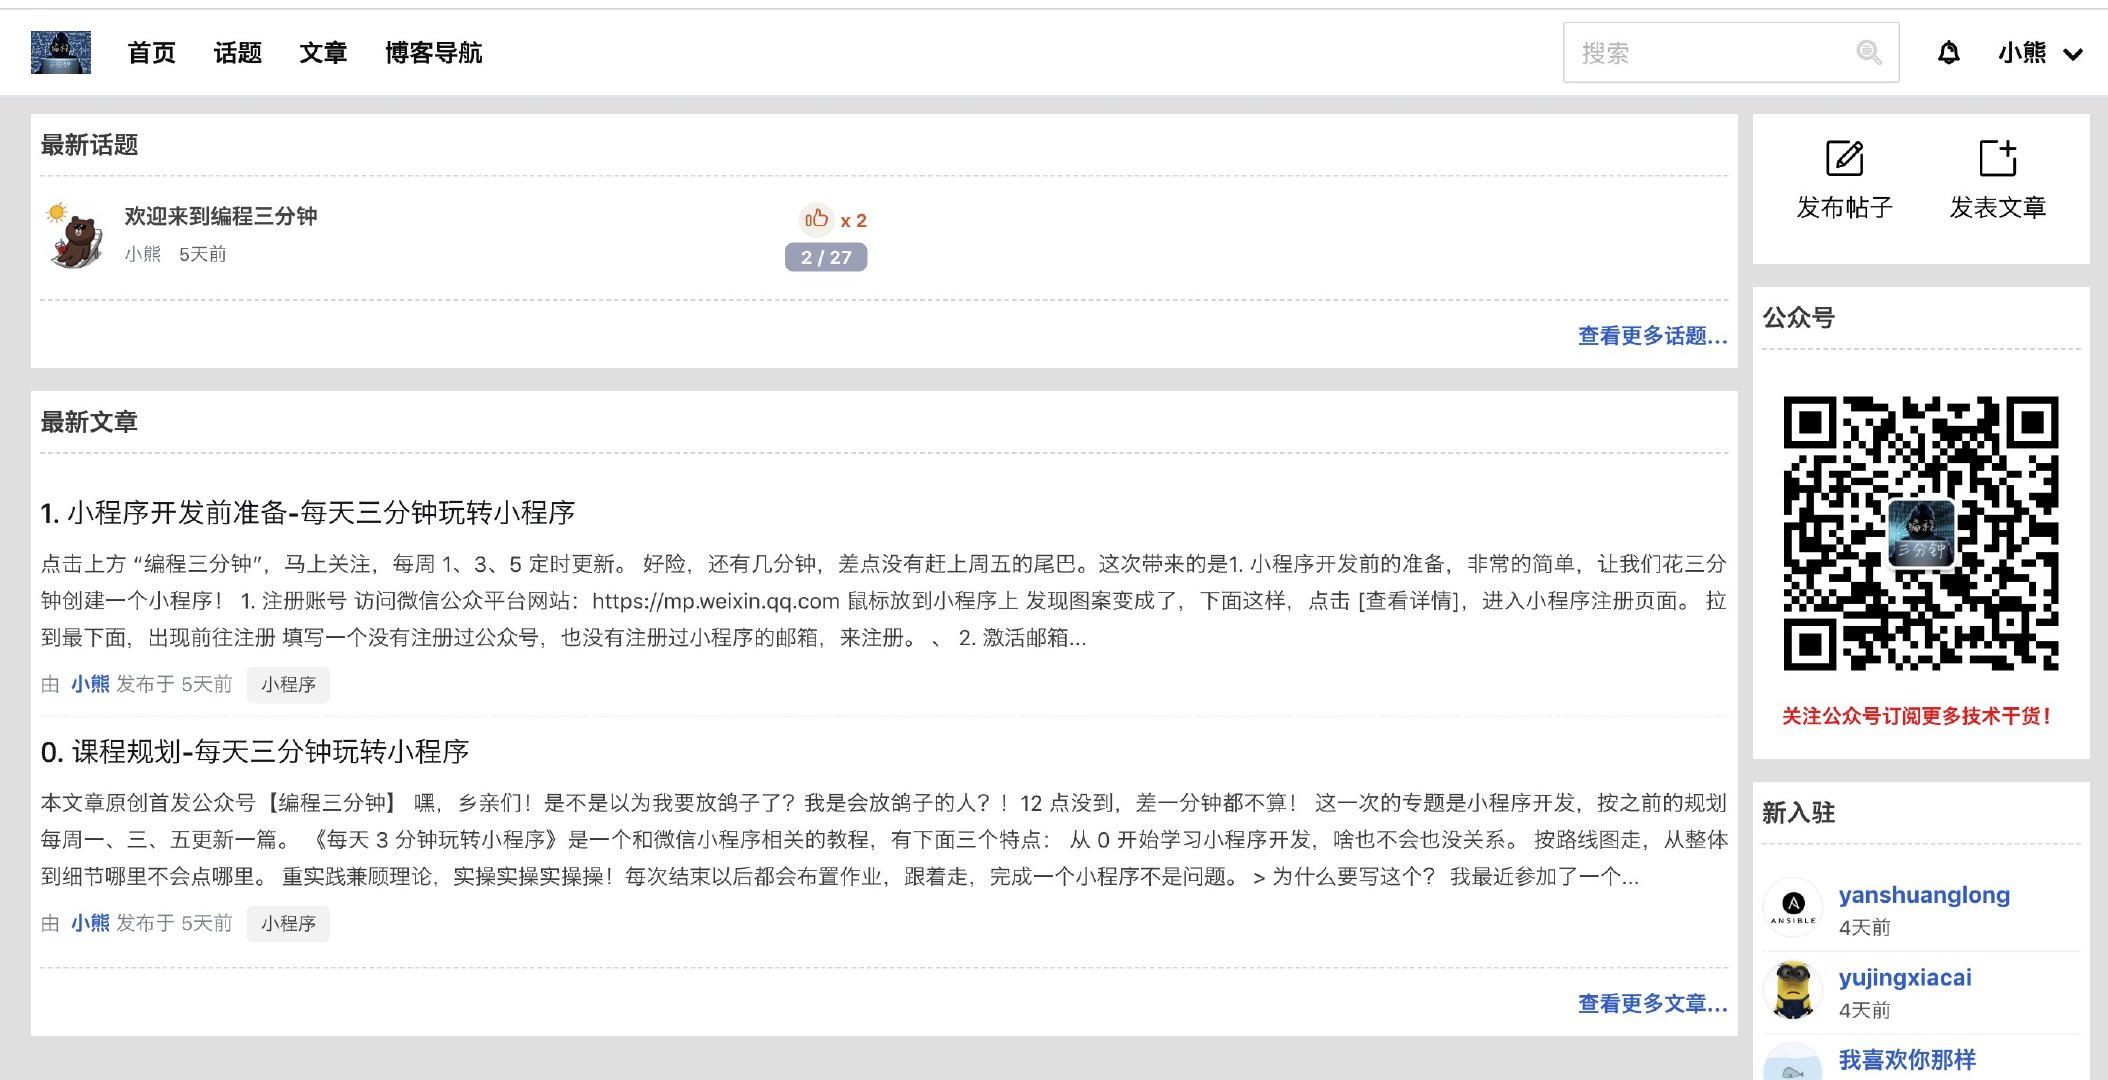Go to the 首页 menu item
Screen dimensions: 2108x1080
(x=152, y=53)
